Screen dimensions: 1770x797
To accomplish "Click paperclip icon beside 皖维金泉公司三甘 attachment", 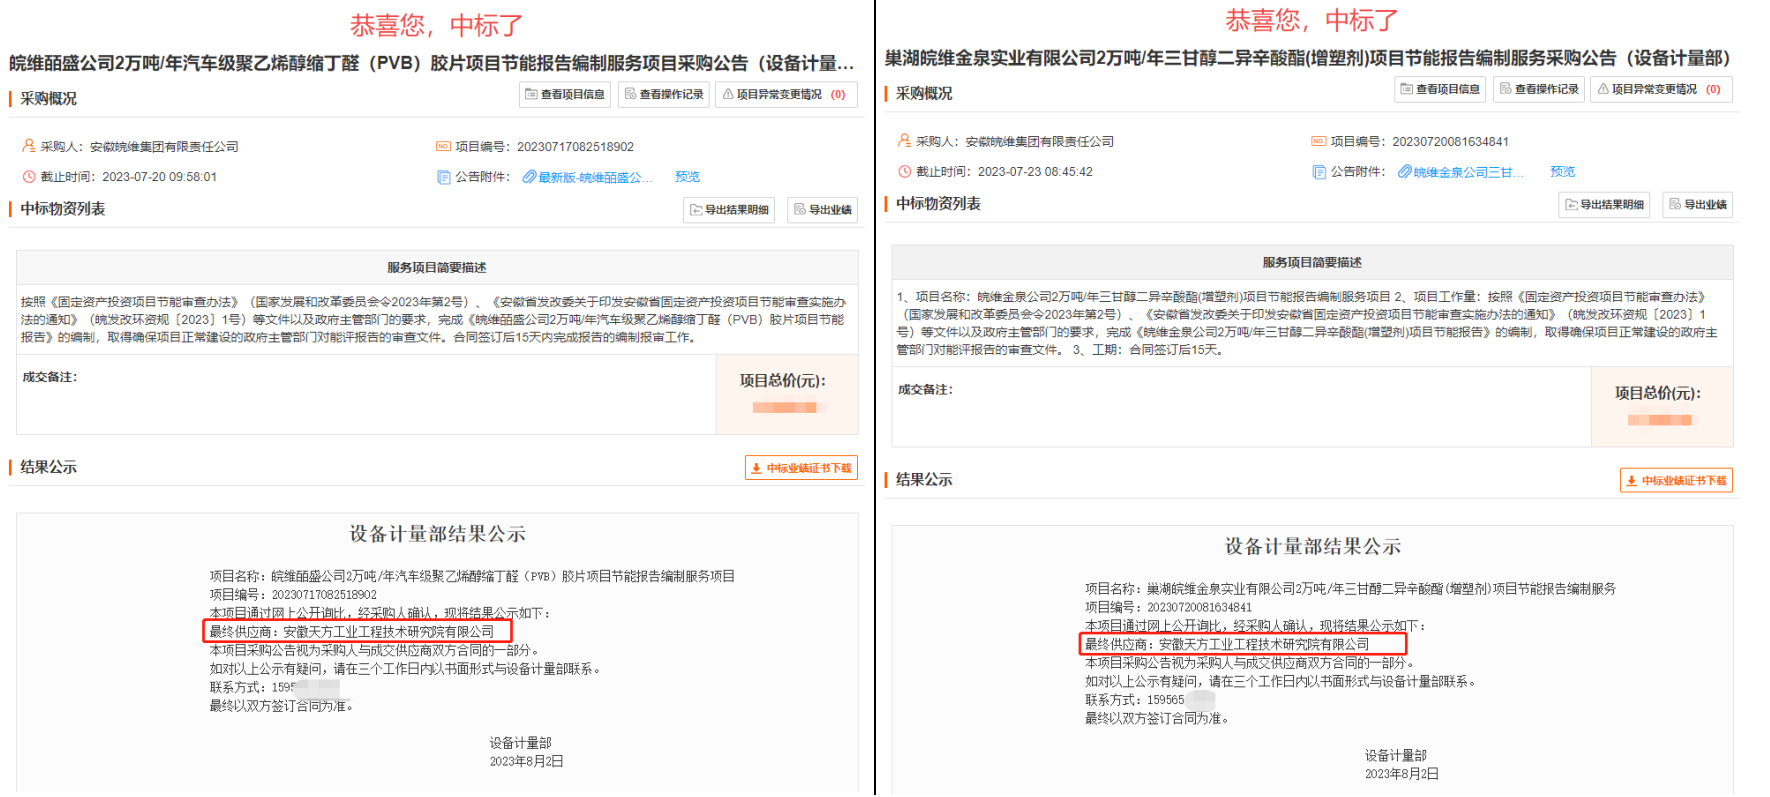I will (1404, 173).
